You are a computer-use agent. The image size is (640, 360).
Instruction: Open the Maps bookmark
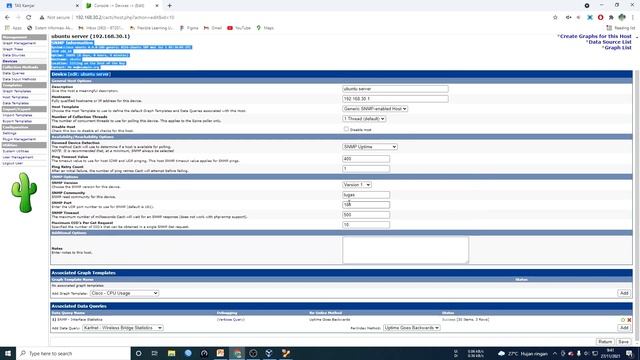coord(265,28)
